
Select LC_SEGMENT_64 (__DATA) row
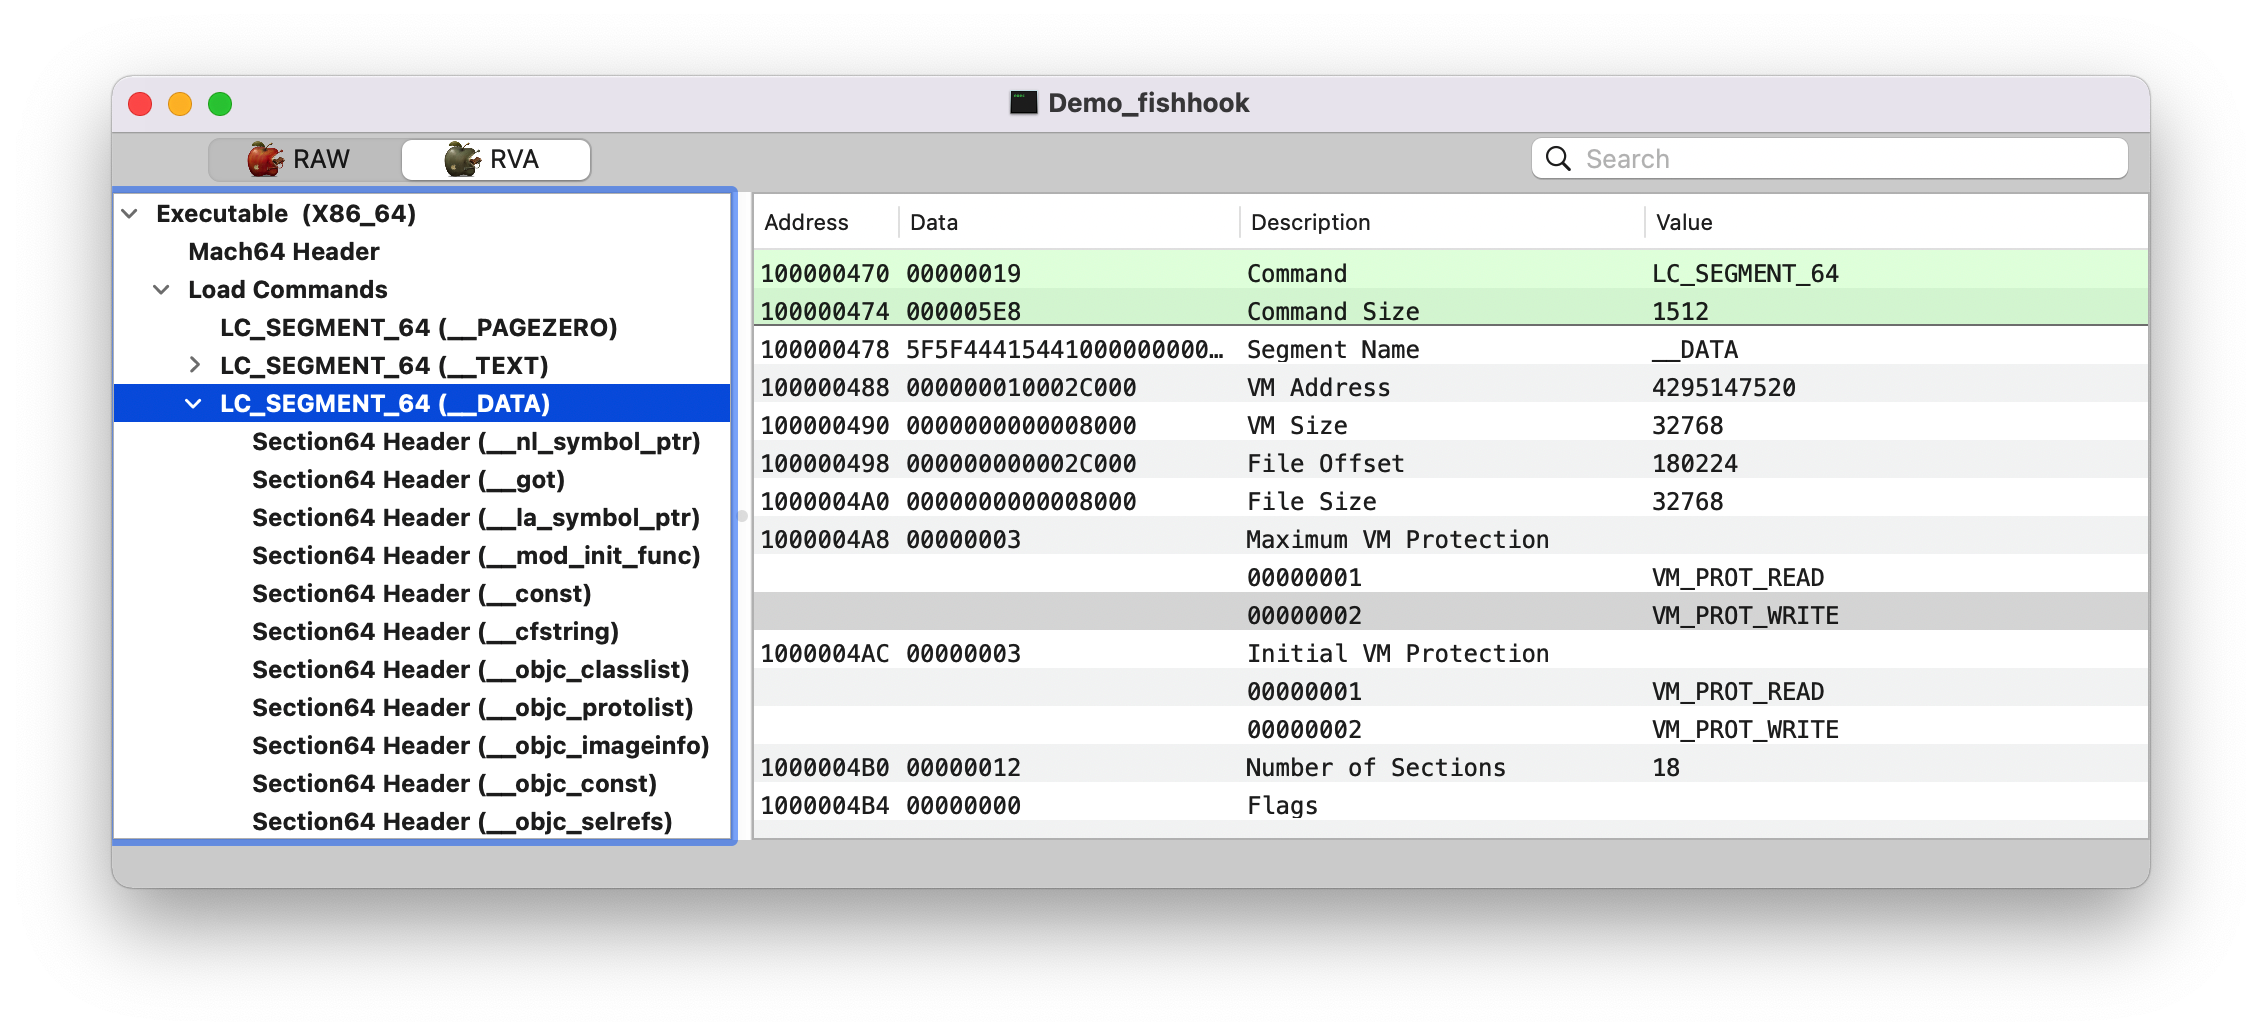pyautogui.click(x=423, y=404)
